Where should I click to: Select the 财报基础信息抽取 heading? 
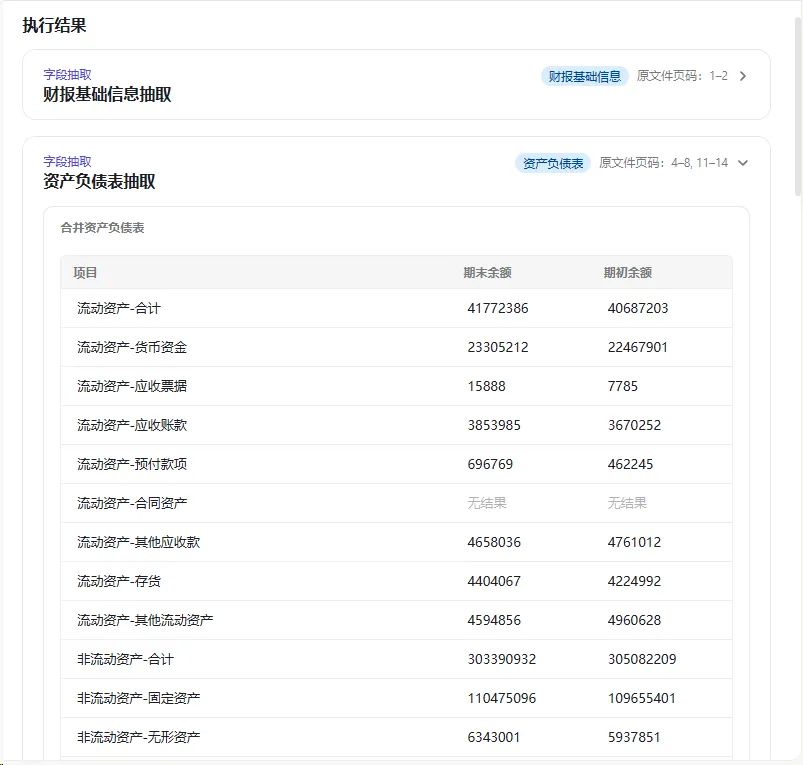[107, 94]
